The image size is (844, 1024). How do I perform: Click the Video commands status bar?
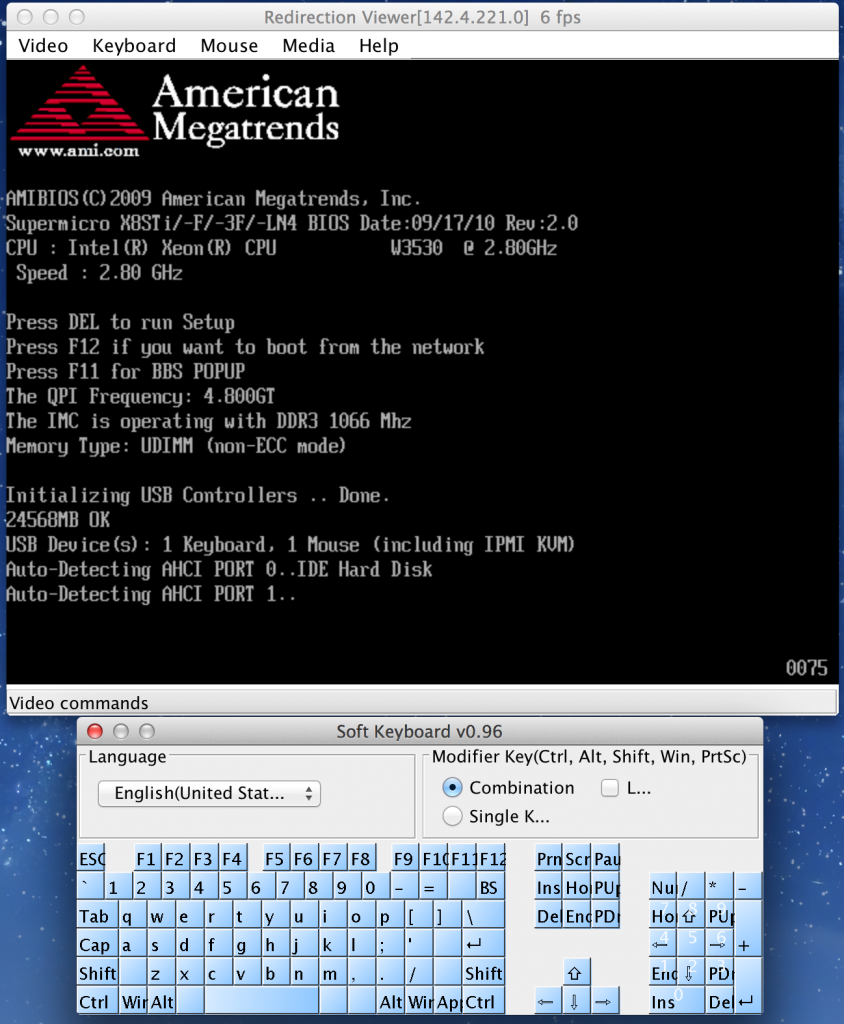click(422, 703)
